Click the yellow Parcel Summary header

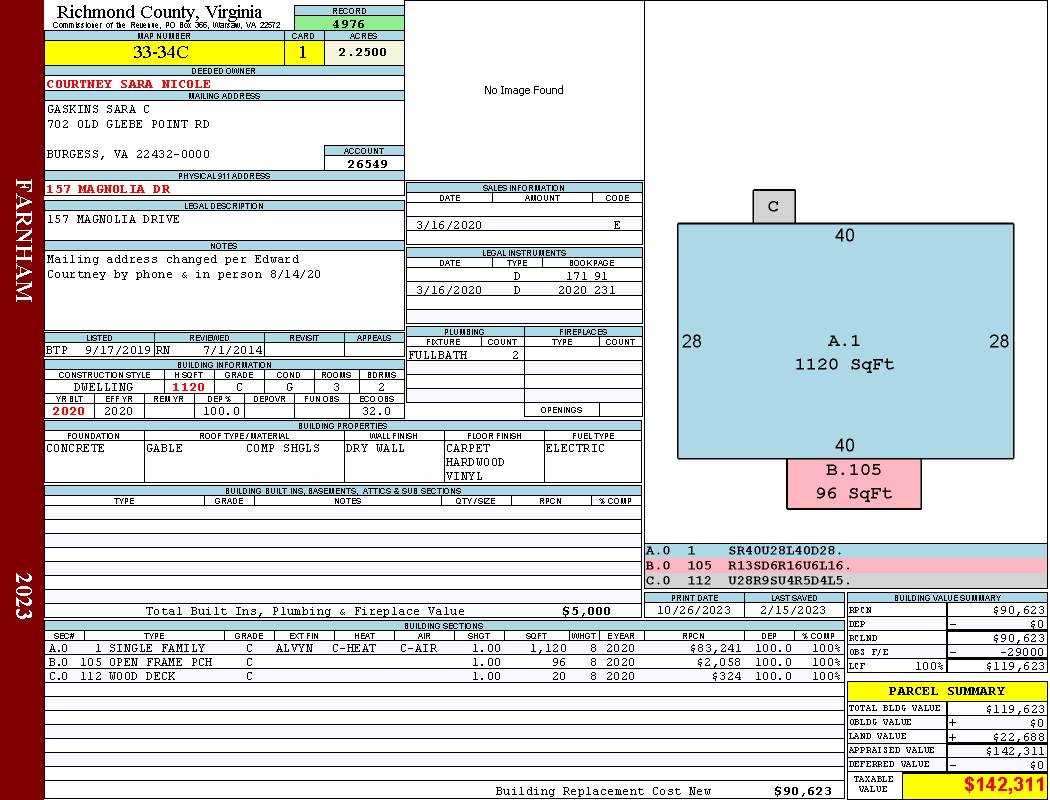click(946, 691)
